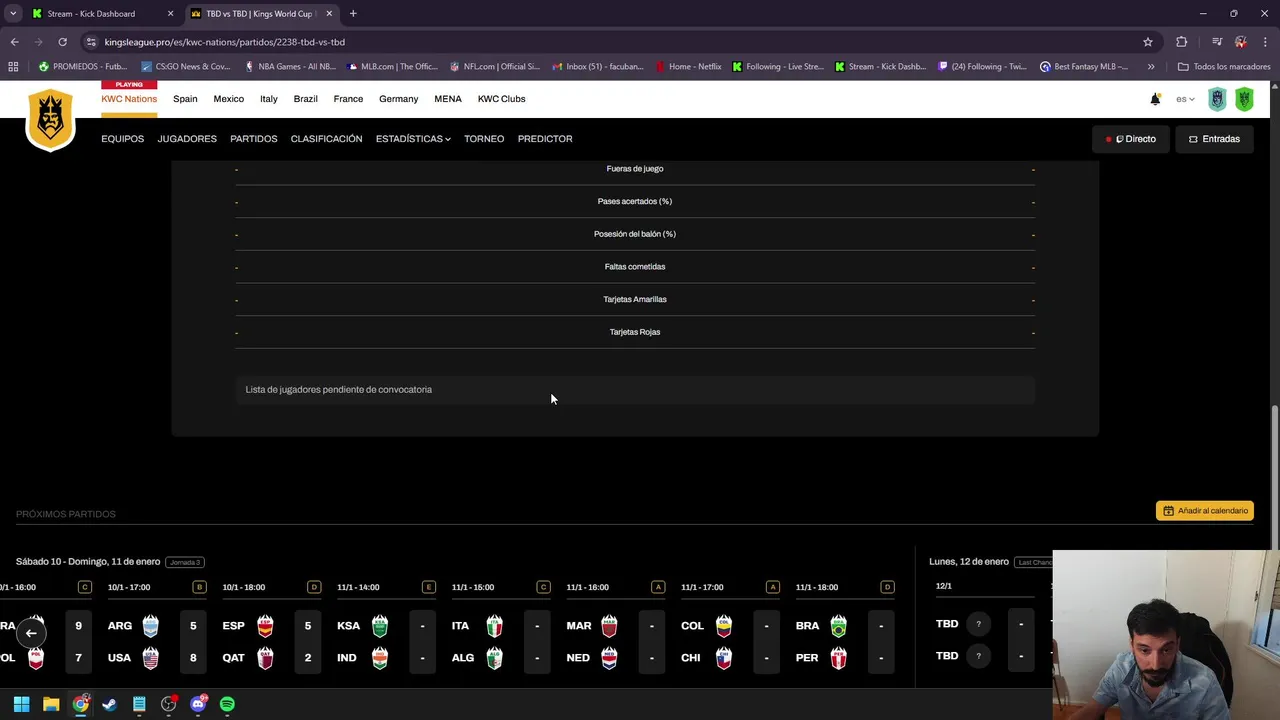Open the NBA Games bookmark
This screenshot has width=1280, height=720.
point(290,67)
